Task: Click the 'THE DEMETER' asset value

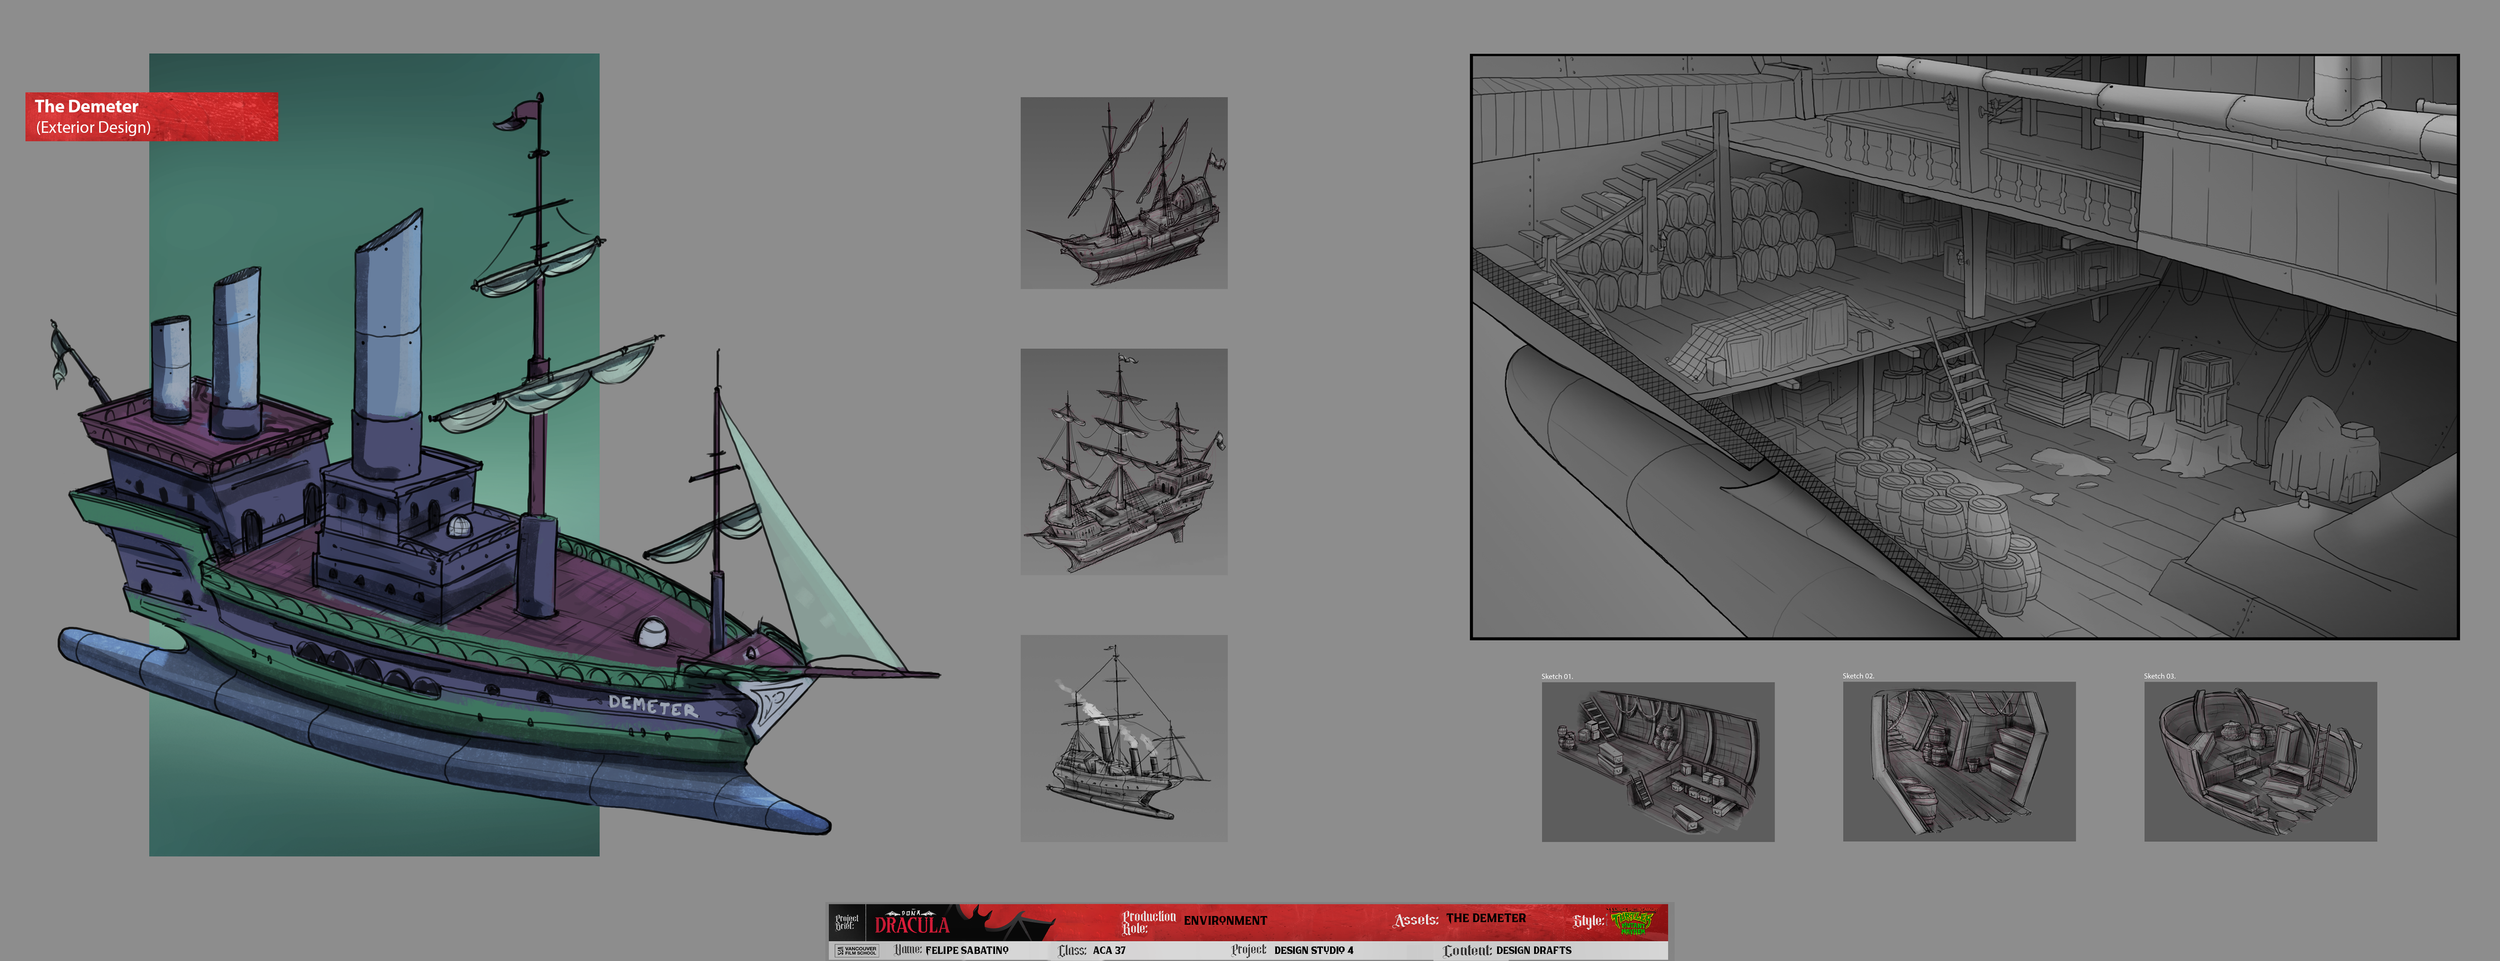Action: click(1486, 918)
